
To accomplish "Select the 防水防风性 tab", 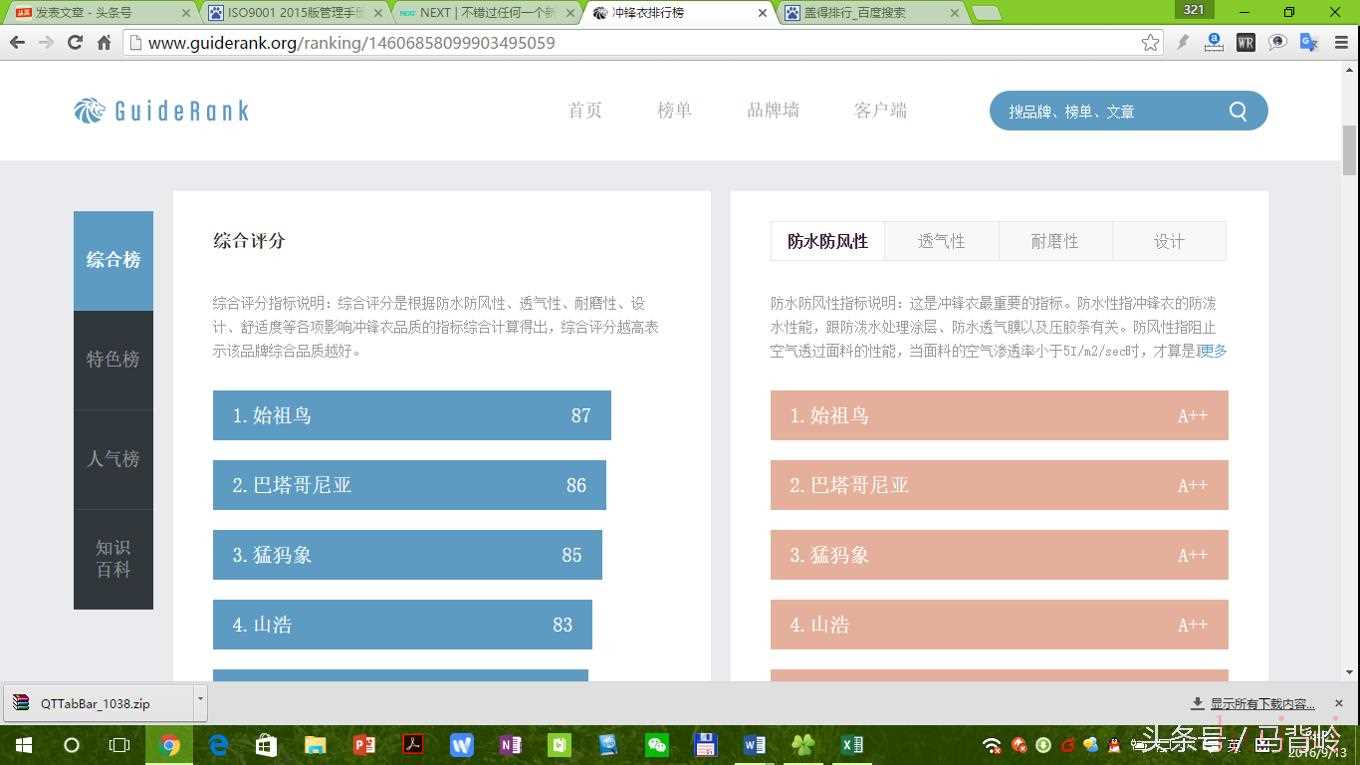I will (x=828, y=241).
